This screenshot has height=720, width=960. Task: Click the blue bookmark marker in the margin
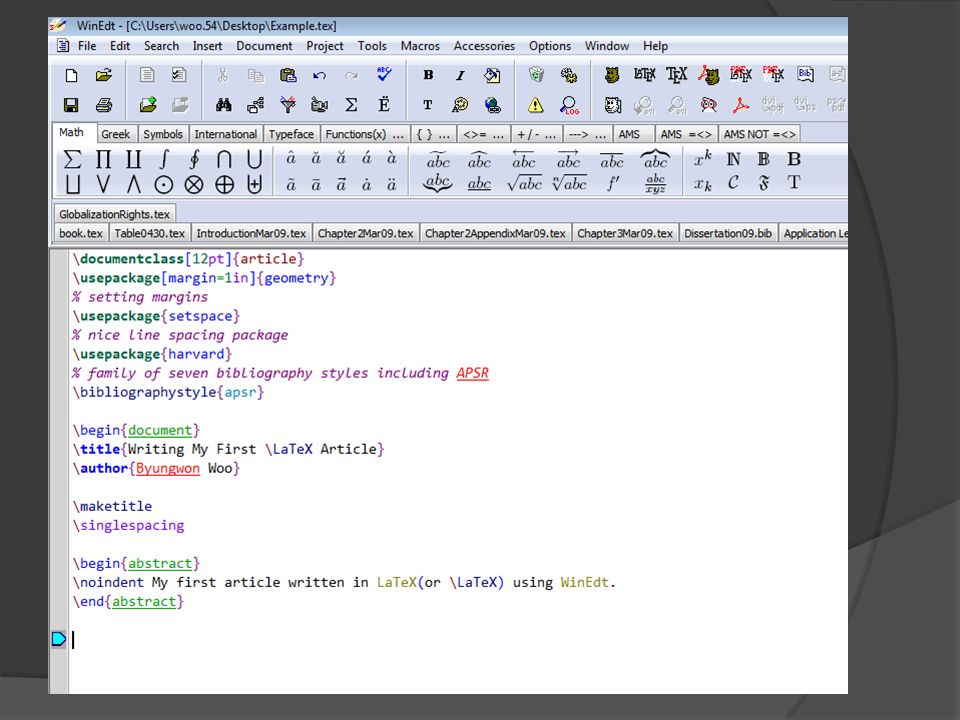pos(59,639)
